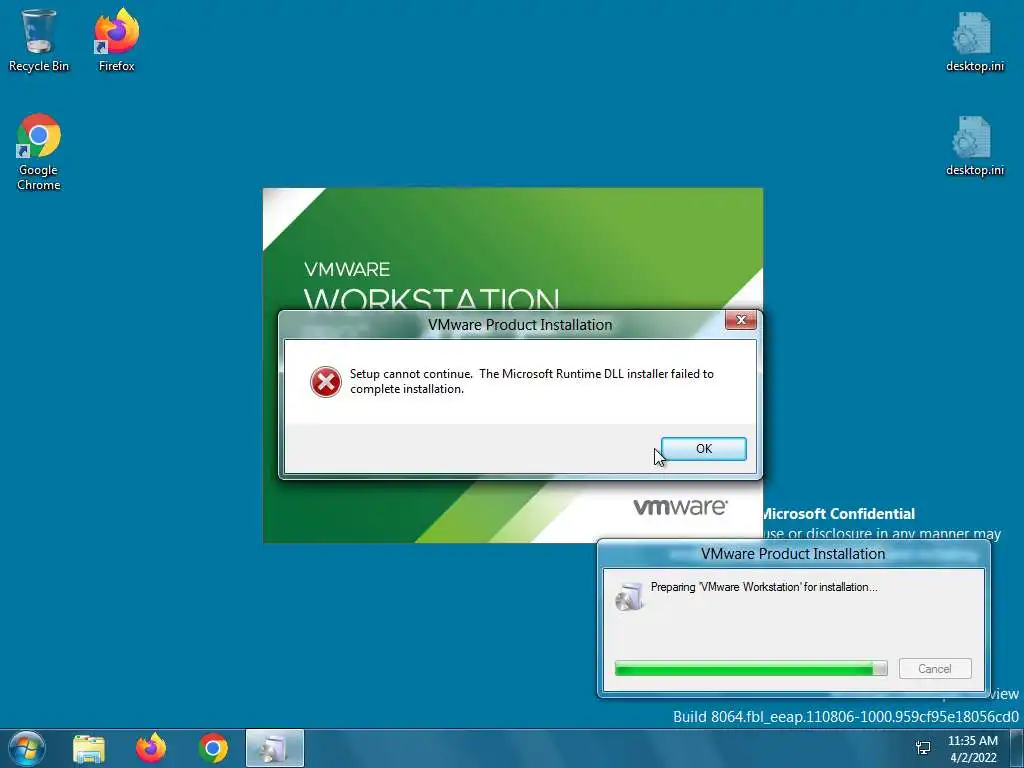This screenshot has height=768, width=1024.
Task: Click the network icon in system tray
Action: point(923,748)
